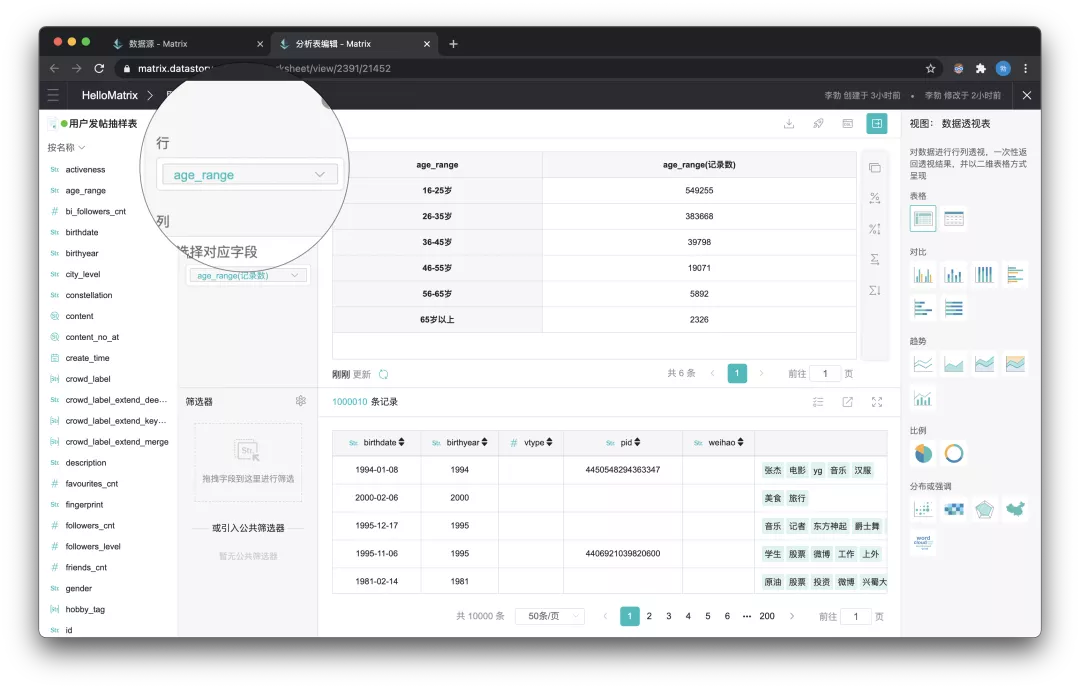Click the refresh icon next to 刚刚 更新
Viewport: 1080px width, 689px height.
(384, 374)
